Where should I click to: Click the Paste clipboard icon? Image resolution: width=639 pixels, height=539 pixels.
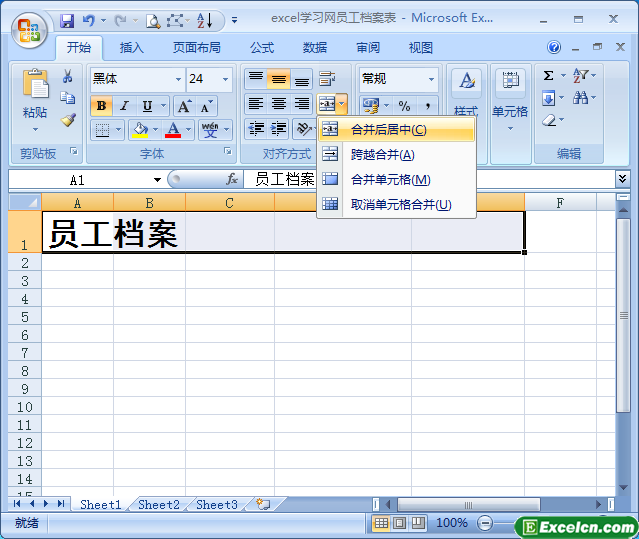(x=36, y=84)
